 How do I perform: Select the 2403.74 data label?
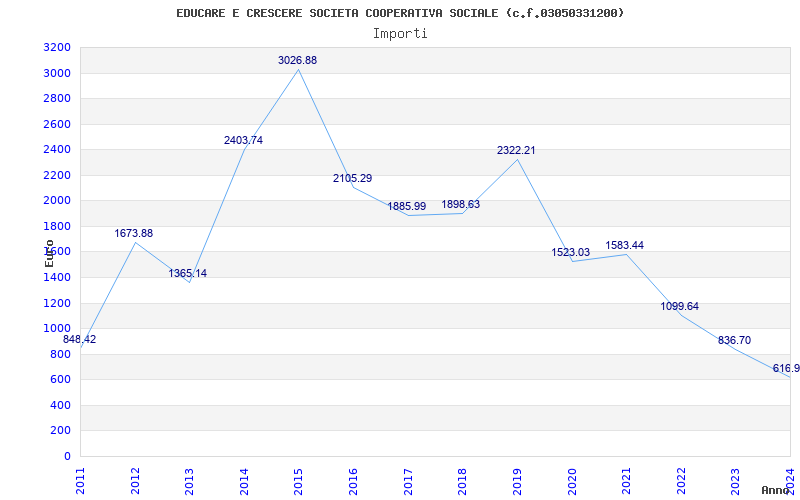243,140
